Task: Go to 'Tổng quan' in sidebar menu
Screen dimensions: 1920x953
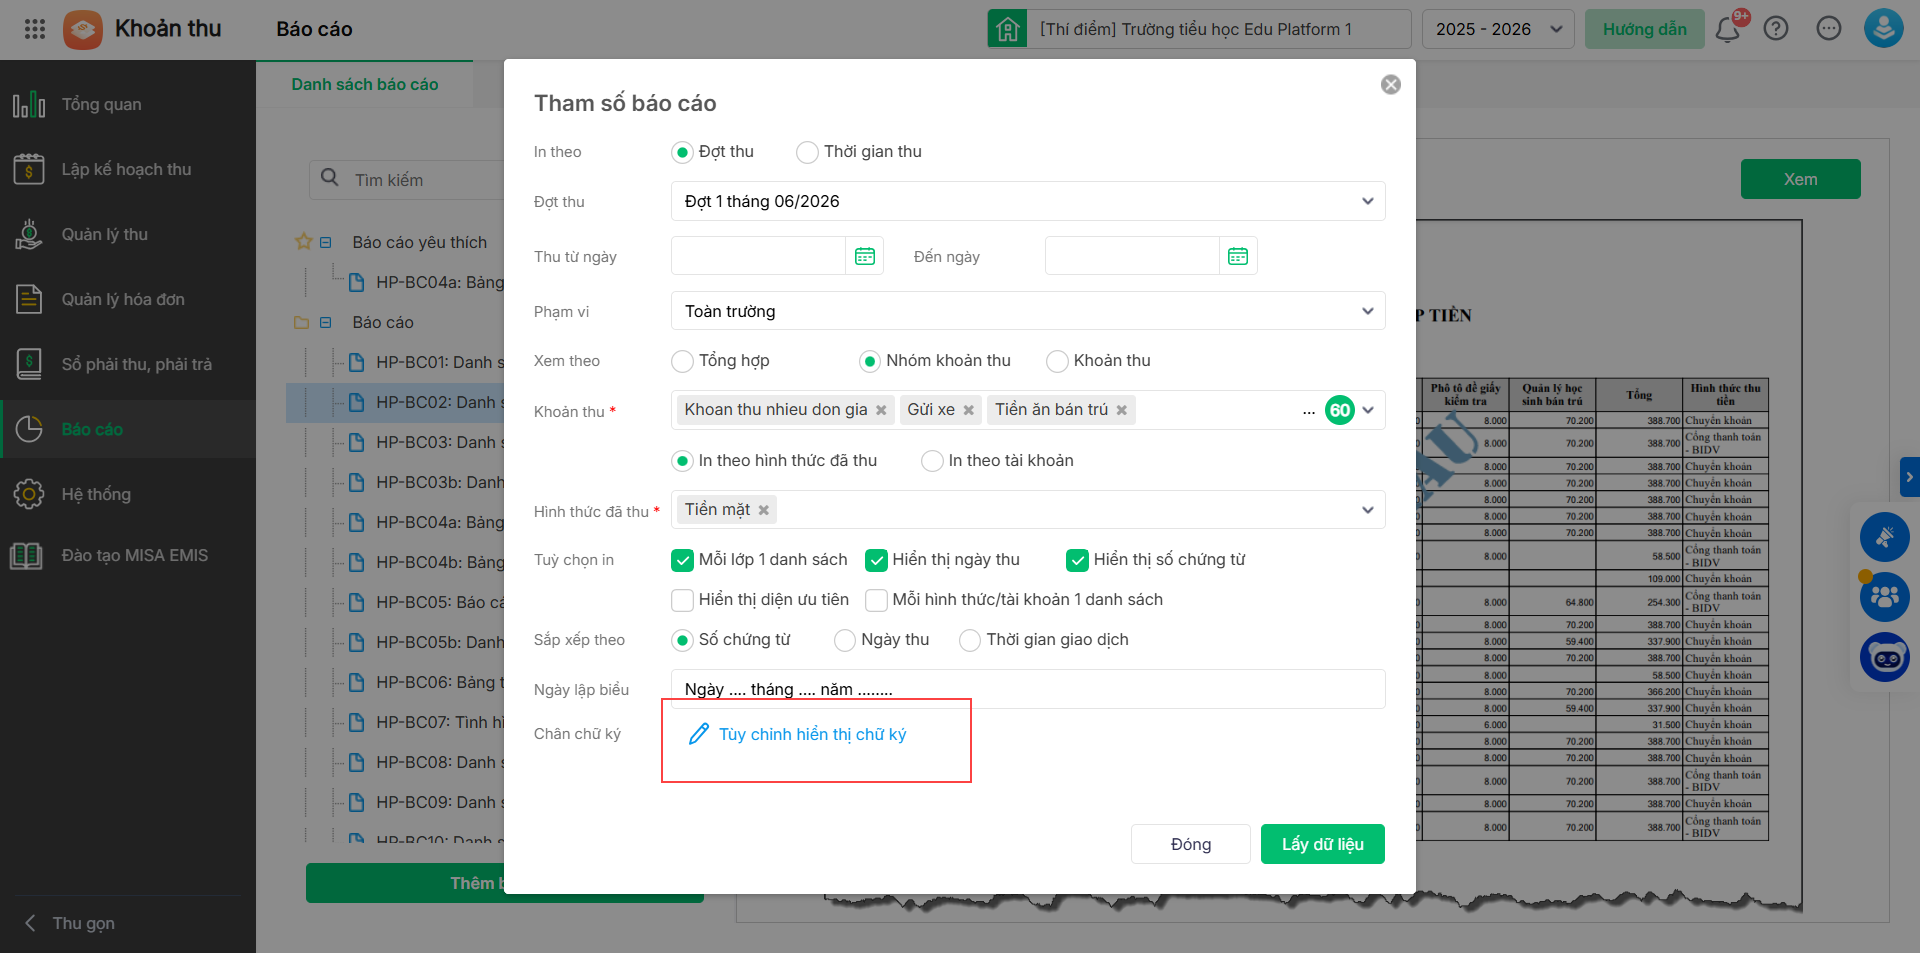Action: point(101,104)
